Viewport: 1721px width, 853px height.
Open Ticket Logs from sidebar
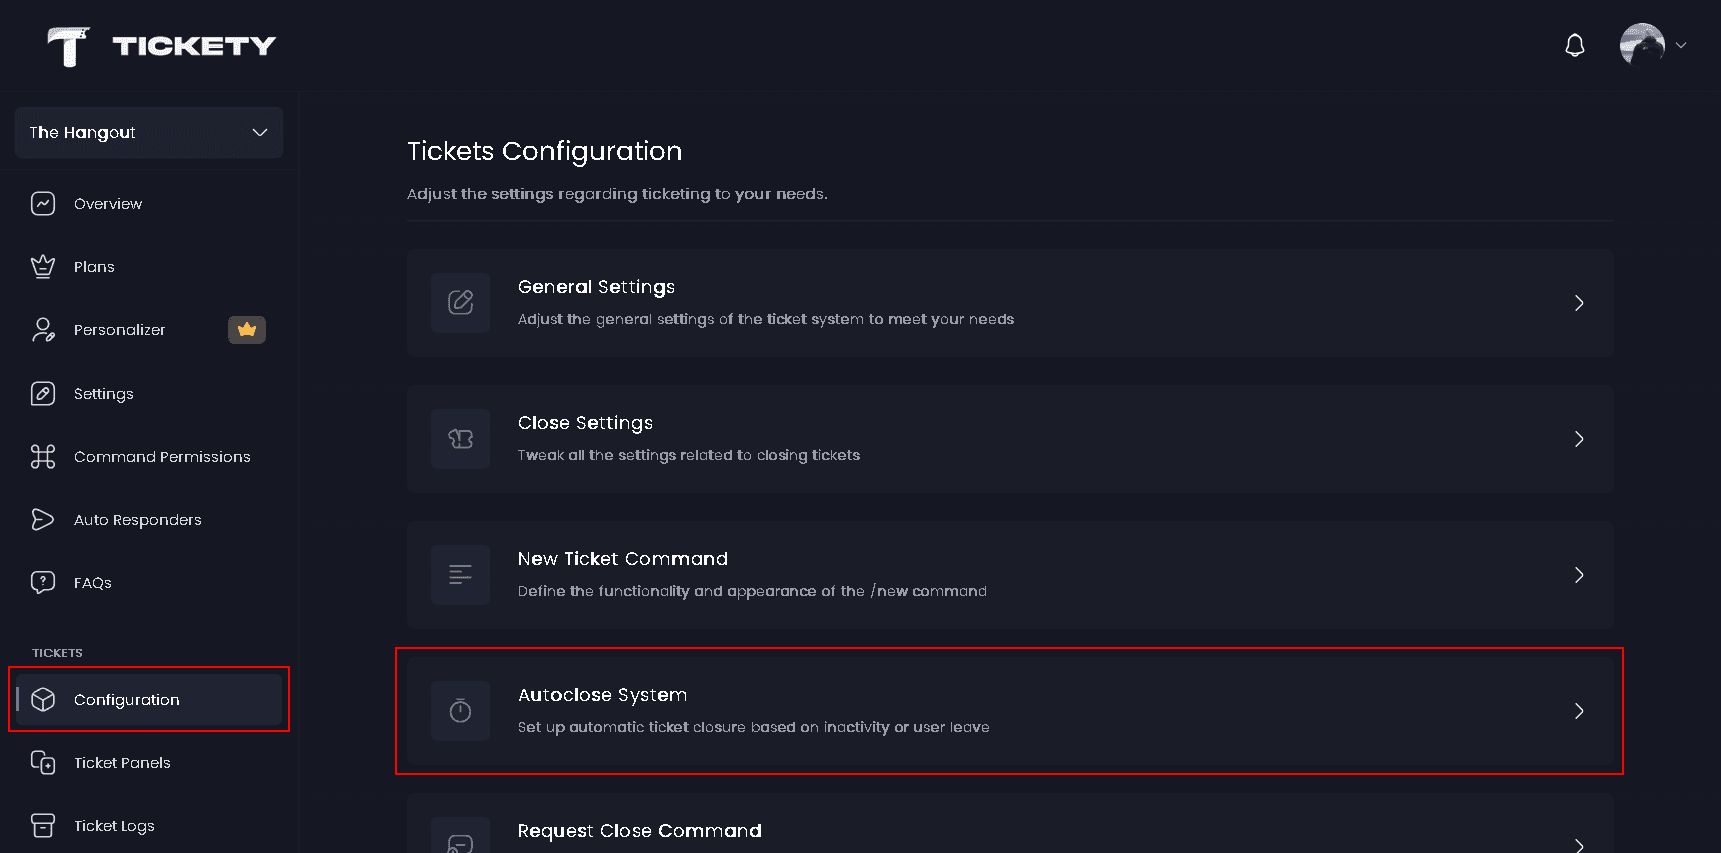point(114,826)
